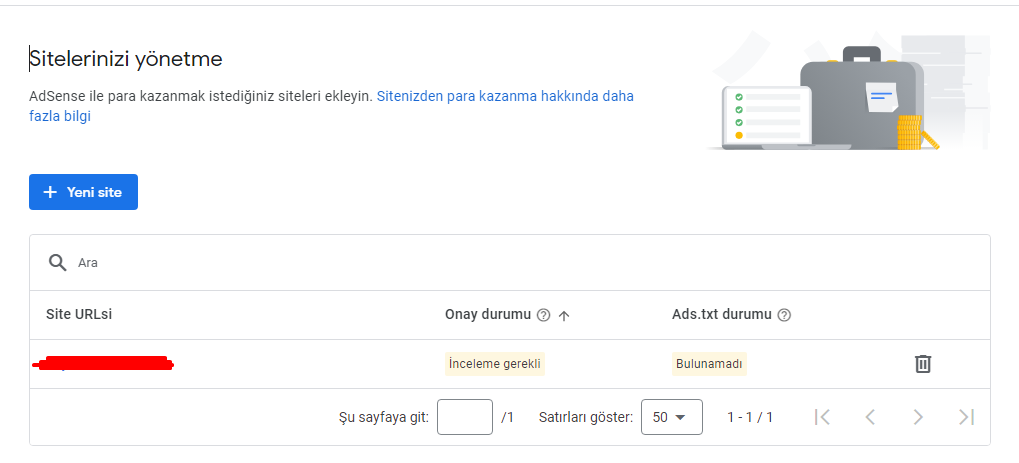Go to previous page arrow
This screenshot has width=1019, height=463.
870,417
